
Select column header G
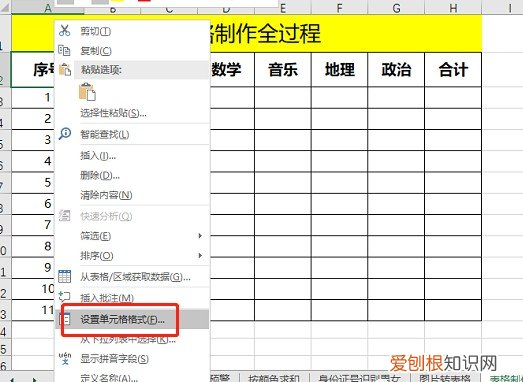coord(396,7)
